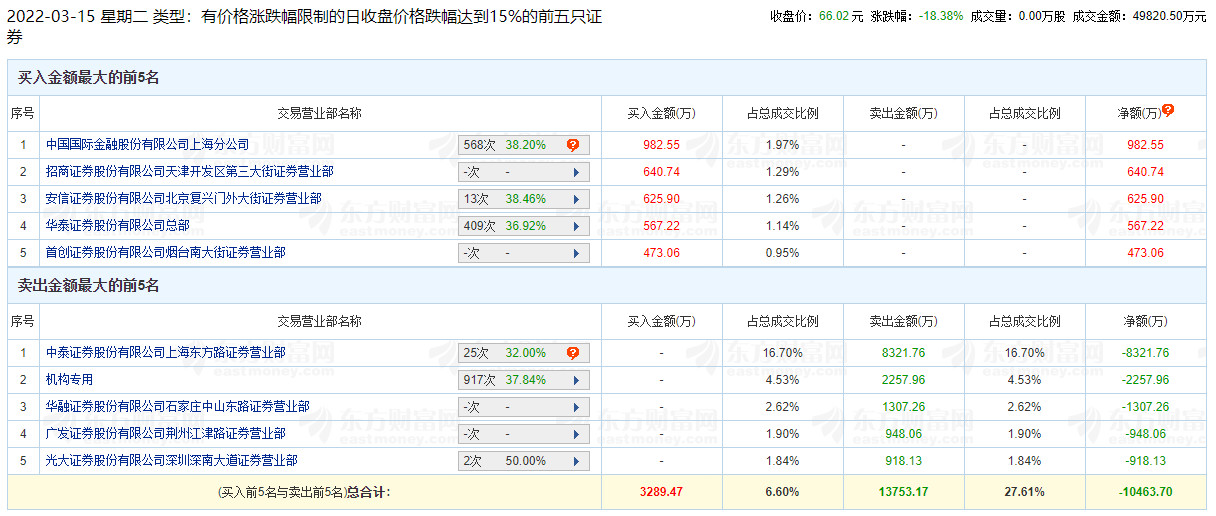Expand the arrow in 华融证券石家庄 row's -次 box

[576, 407]
